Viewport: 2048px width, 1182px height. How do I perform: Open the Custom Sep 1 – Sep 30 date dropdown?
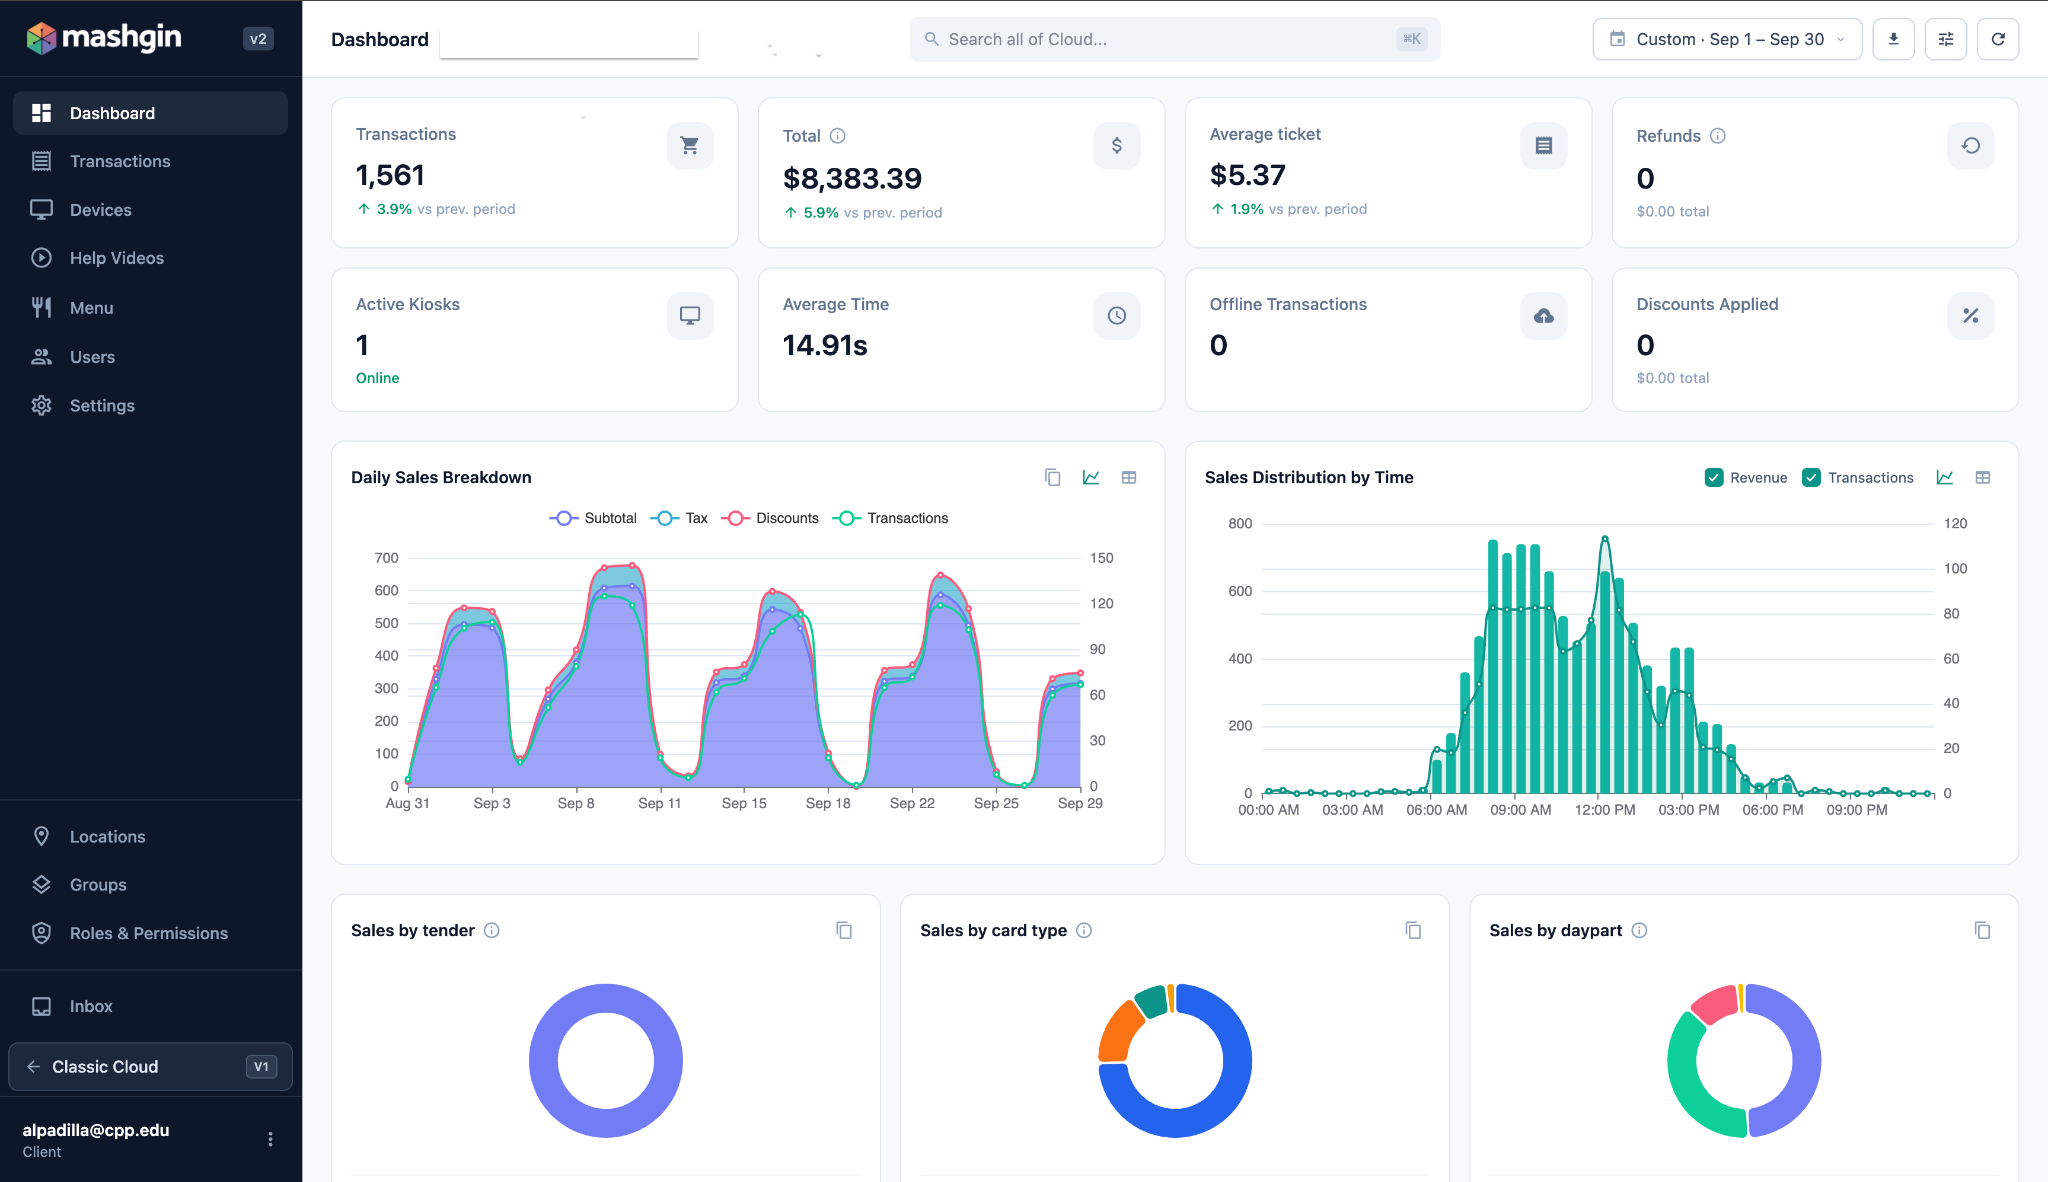click(x=1727, y=39)
